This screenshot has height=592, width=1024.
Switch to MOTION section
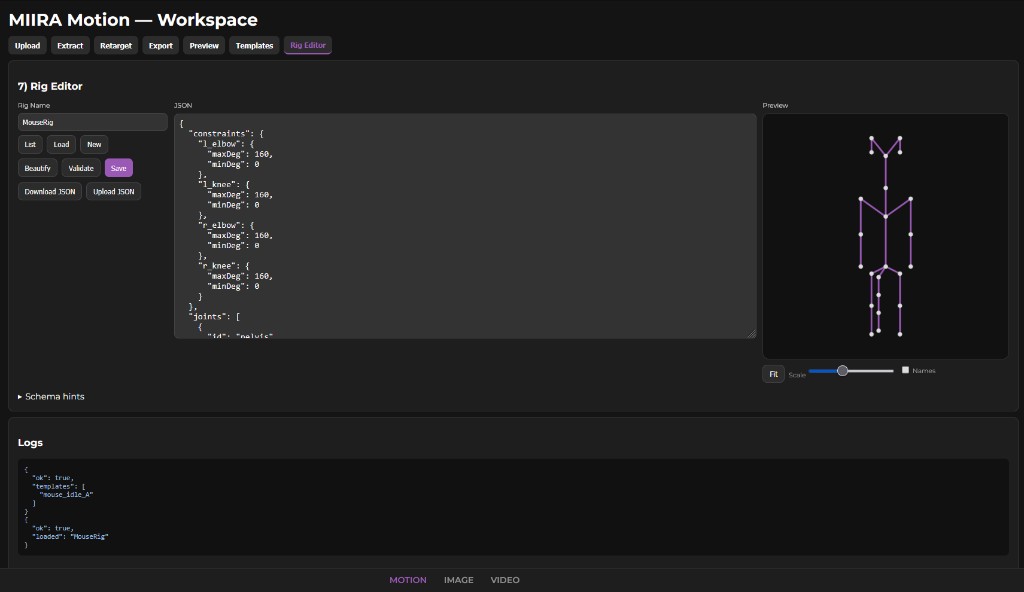(408, 580)
